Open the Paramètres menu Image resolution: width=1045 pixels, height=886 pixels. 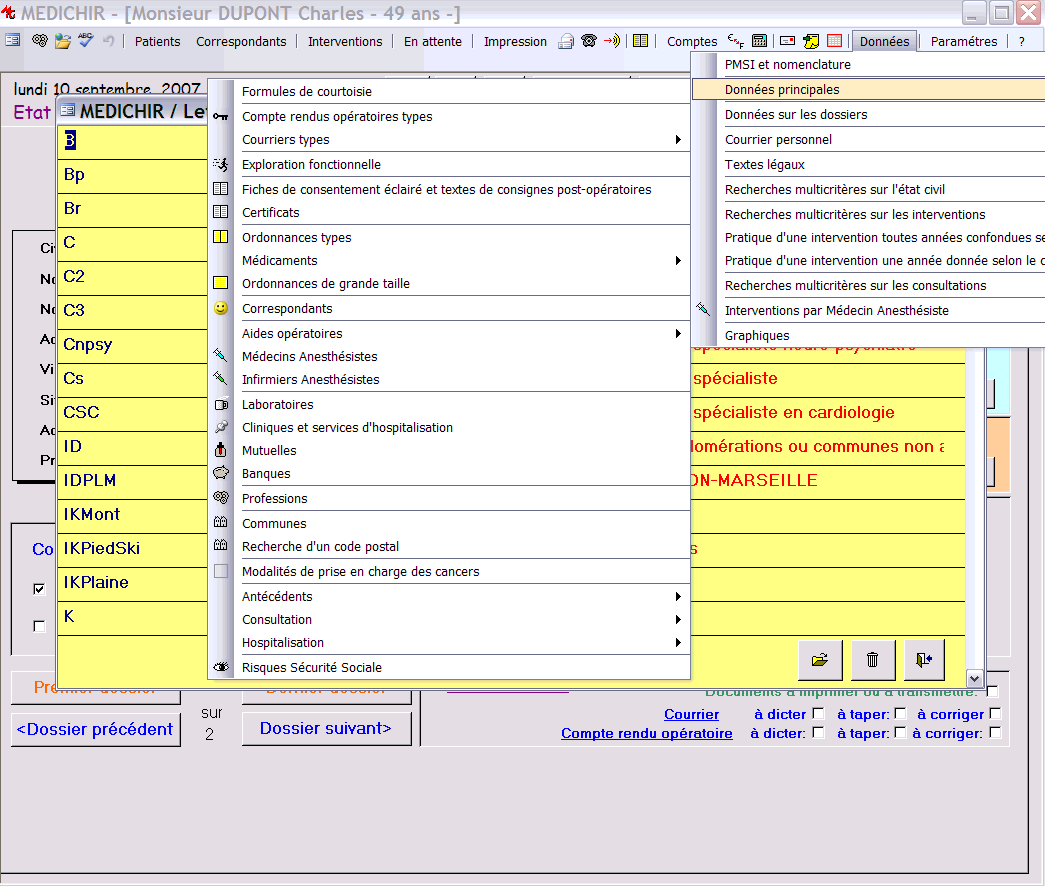(x=964, y=41)
